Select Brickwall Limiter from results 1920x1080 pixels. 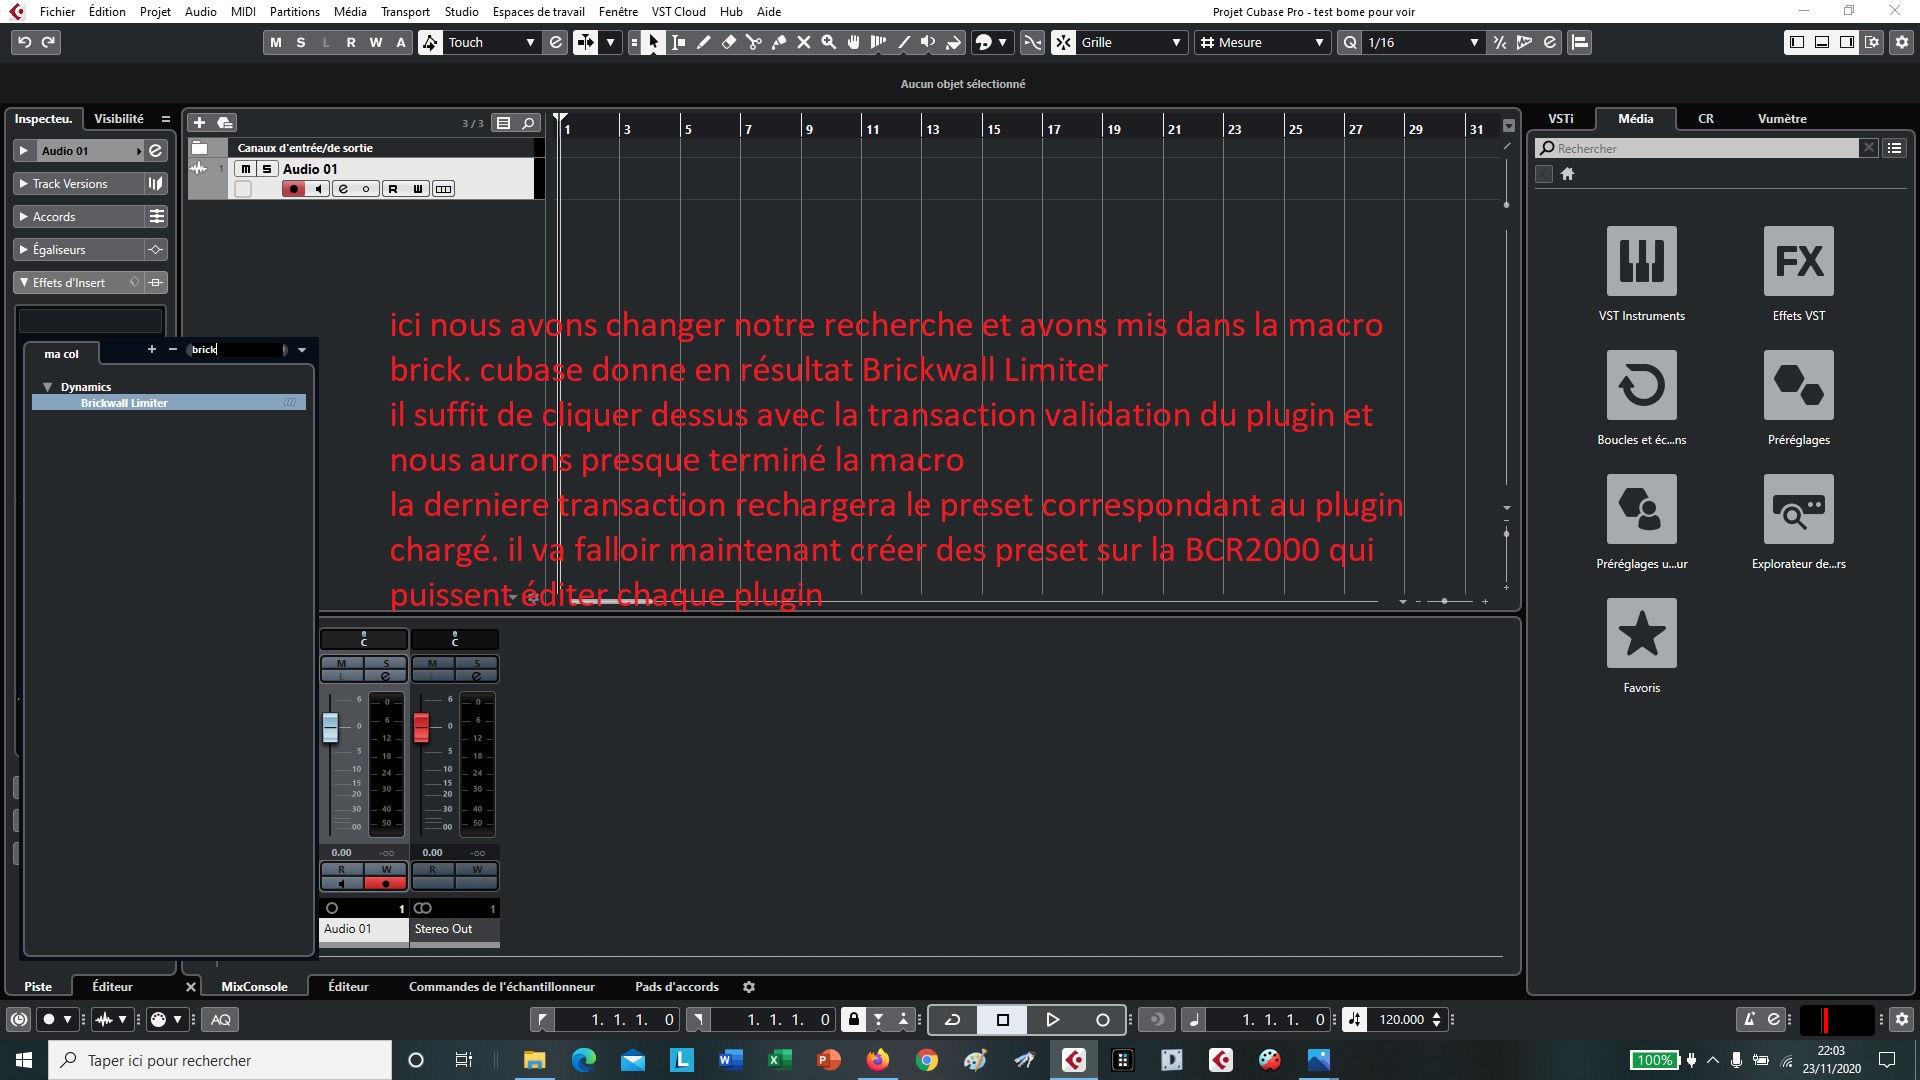pyautogui.click(x=124, y=403)
